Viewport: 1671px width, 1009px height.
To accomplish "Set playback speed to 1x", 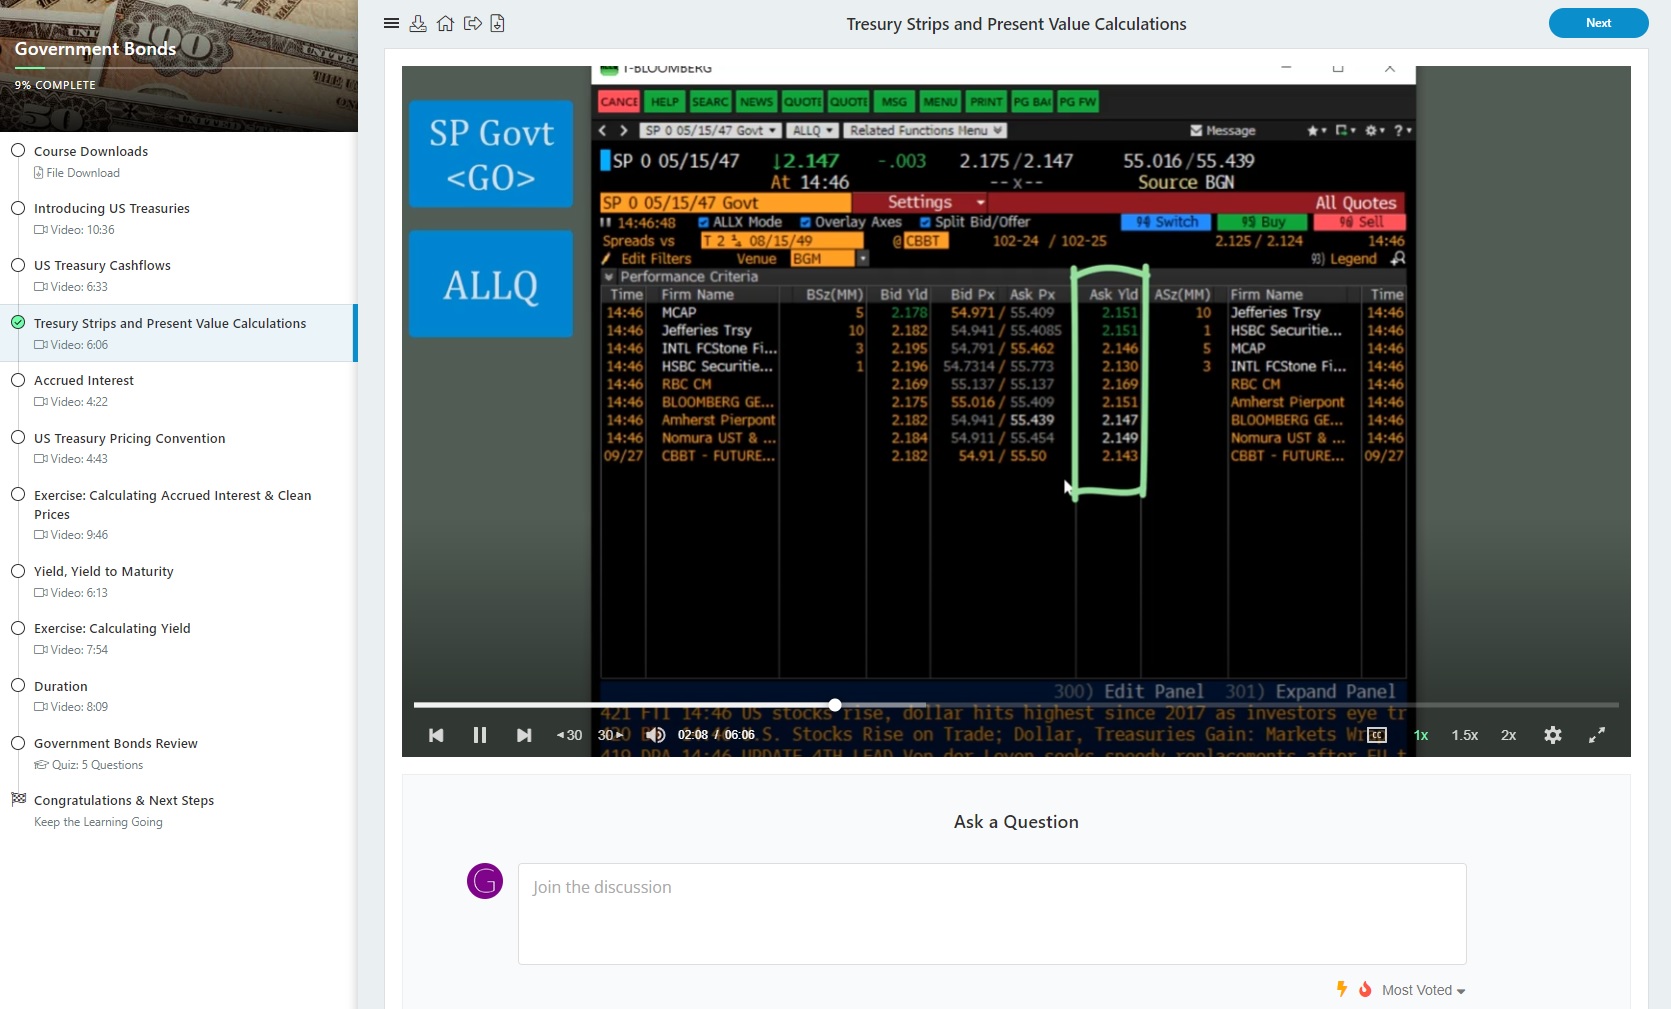I will click(x=1421, y=735).
